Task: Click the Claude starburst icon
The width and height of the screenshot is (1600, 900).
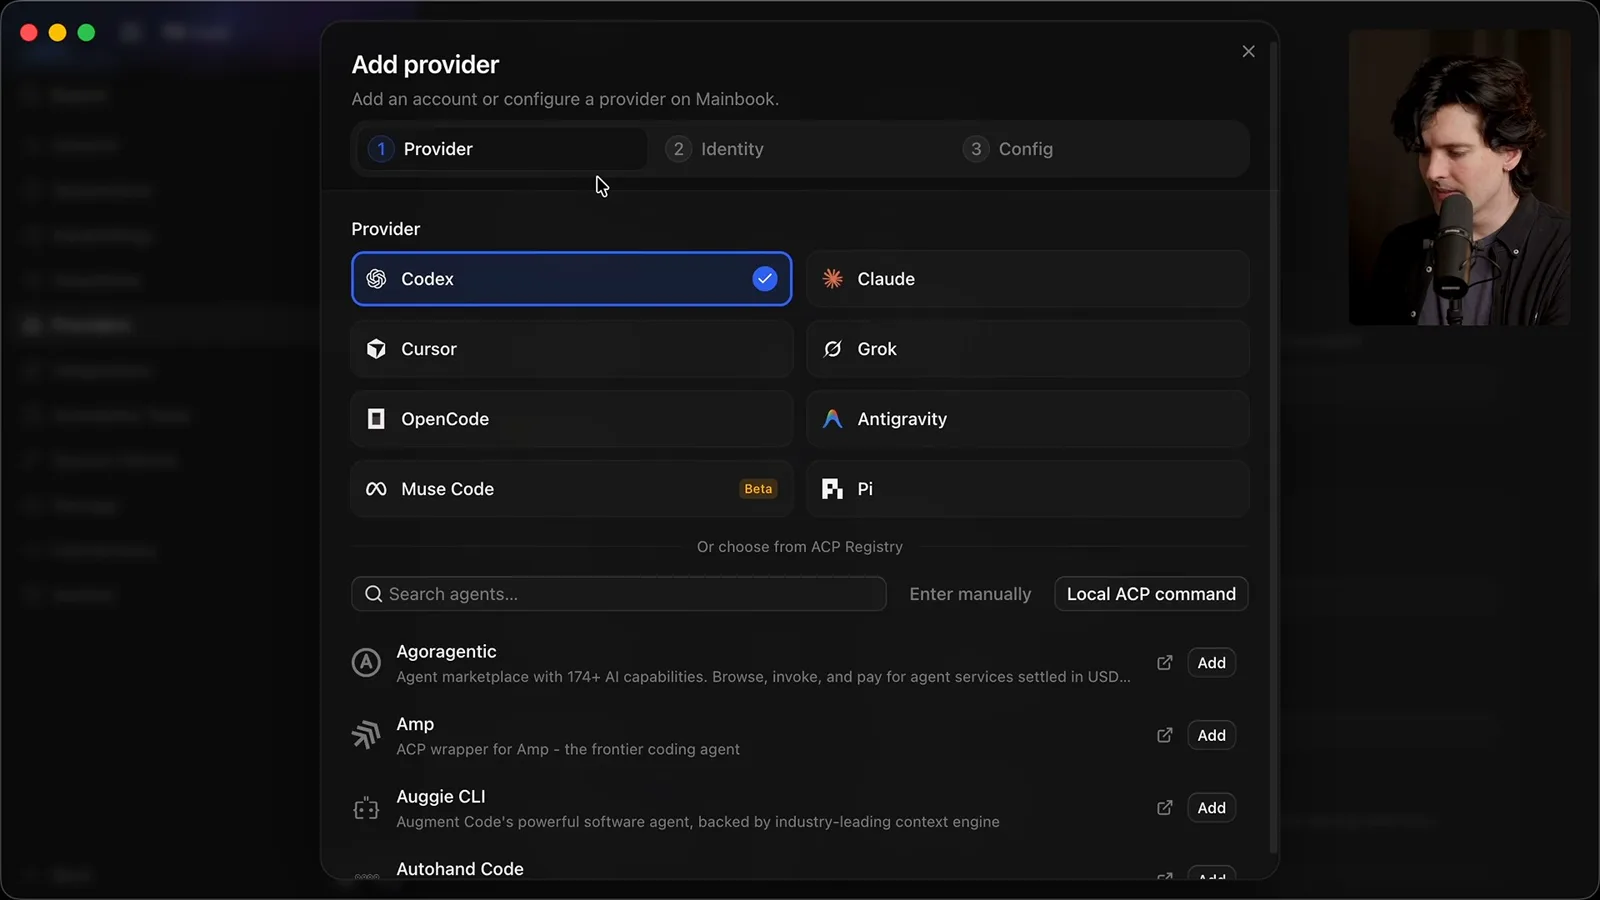Action: tap(832, 279)
